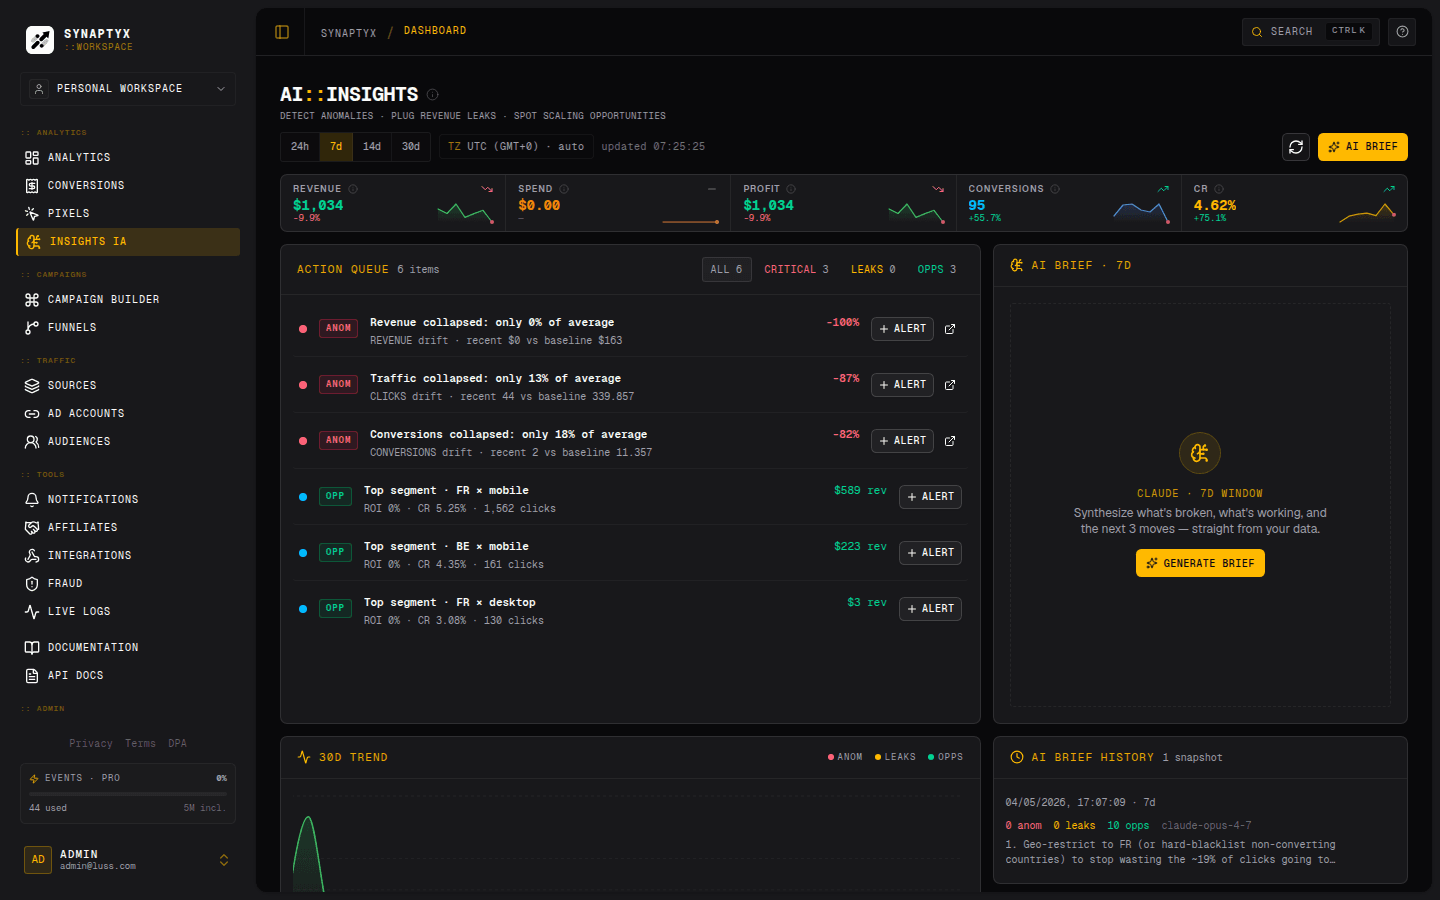Click the 'Top segment · FR × mobile' title
Screen dimensions: 1440x900
[446, 491]
